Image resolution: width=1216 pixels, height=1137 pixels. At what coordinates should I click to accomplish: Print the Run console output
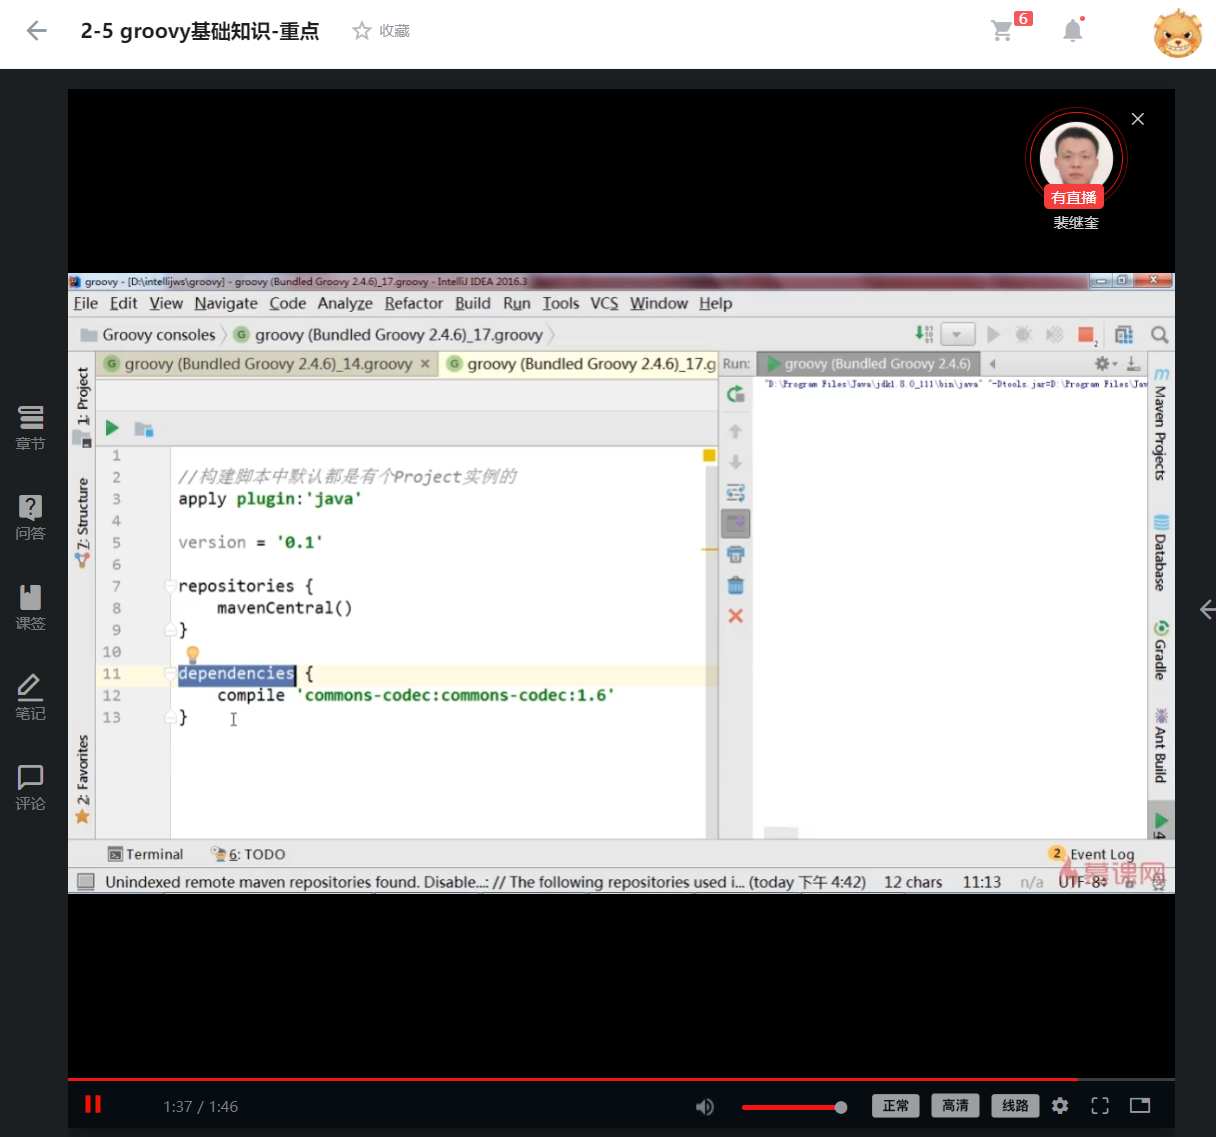pyautogui.click(x=736, y=555)
